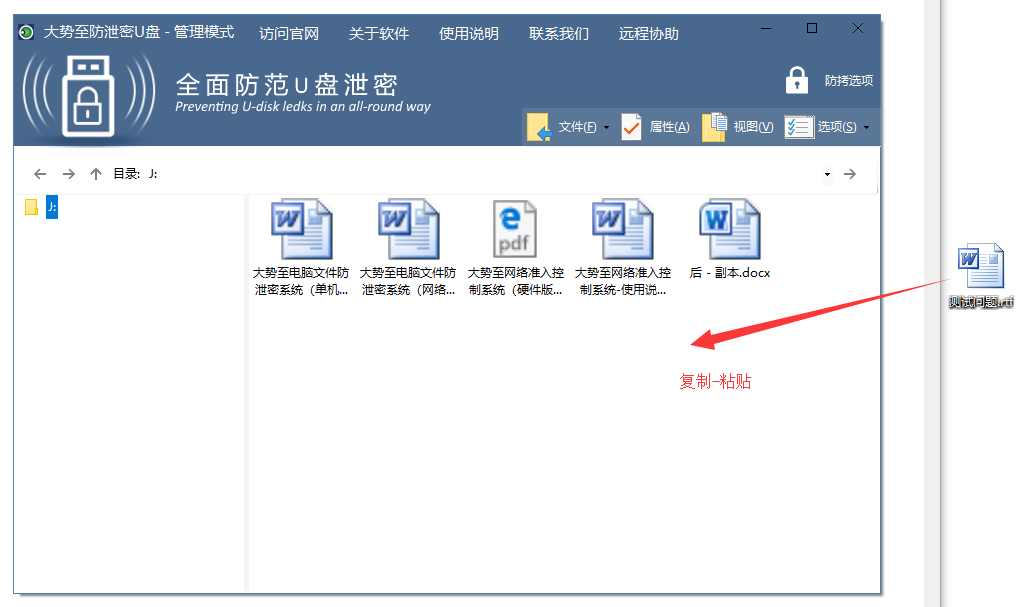Expand the 文件(F) dropdown arrow
This screenshot has height=607, width=1032.
tap(606, 128)
